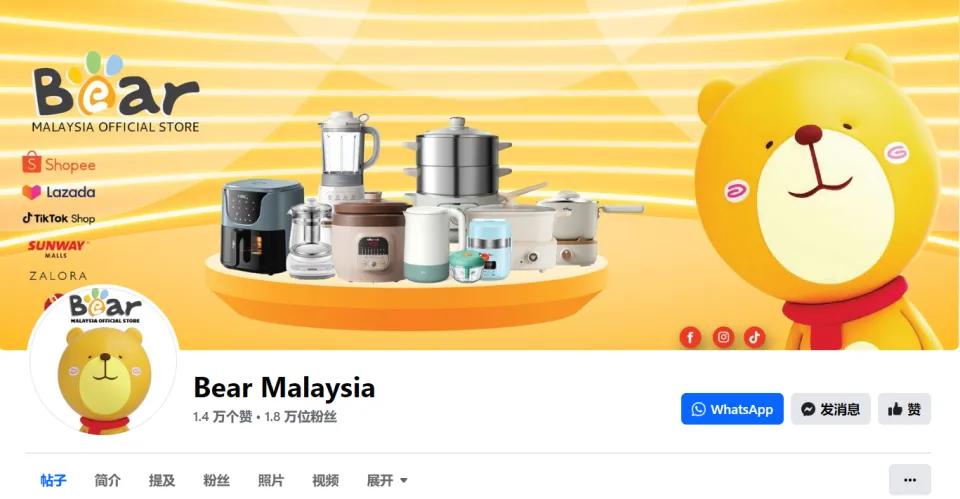The width and height of the screenshot is (960, 499).
Task: Open the 1.8 万位粉丝 followers link
Action: tap(301, 417)
